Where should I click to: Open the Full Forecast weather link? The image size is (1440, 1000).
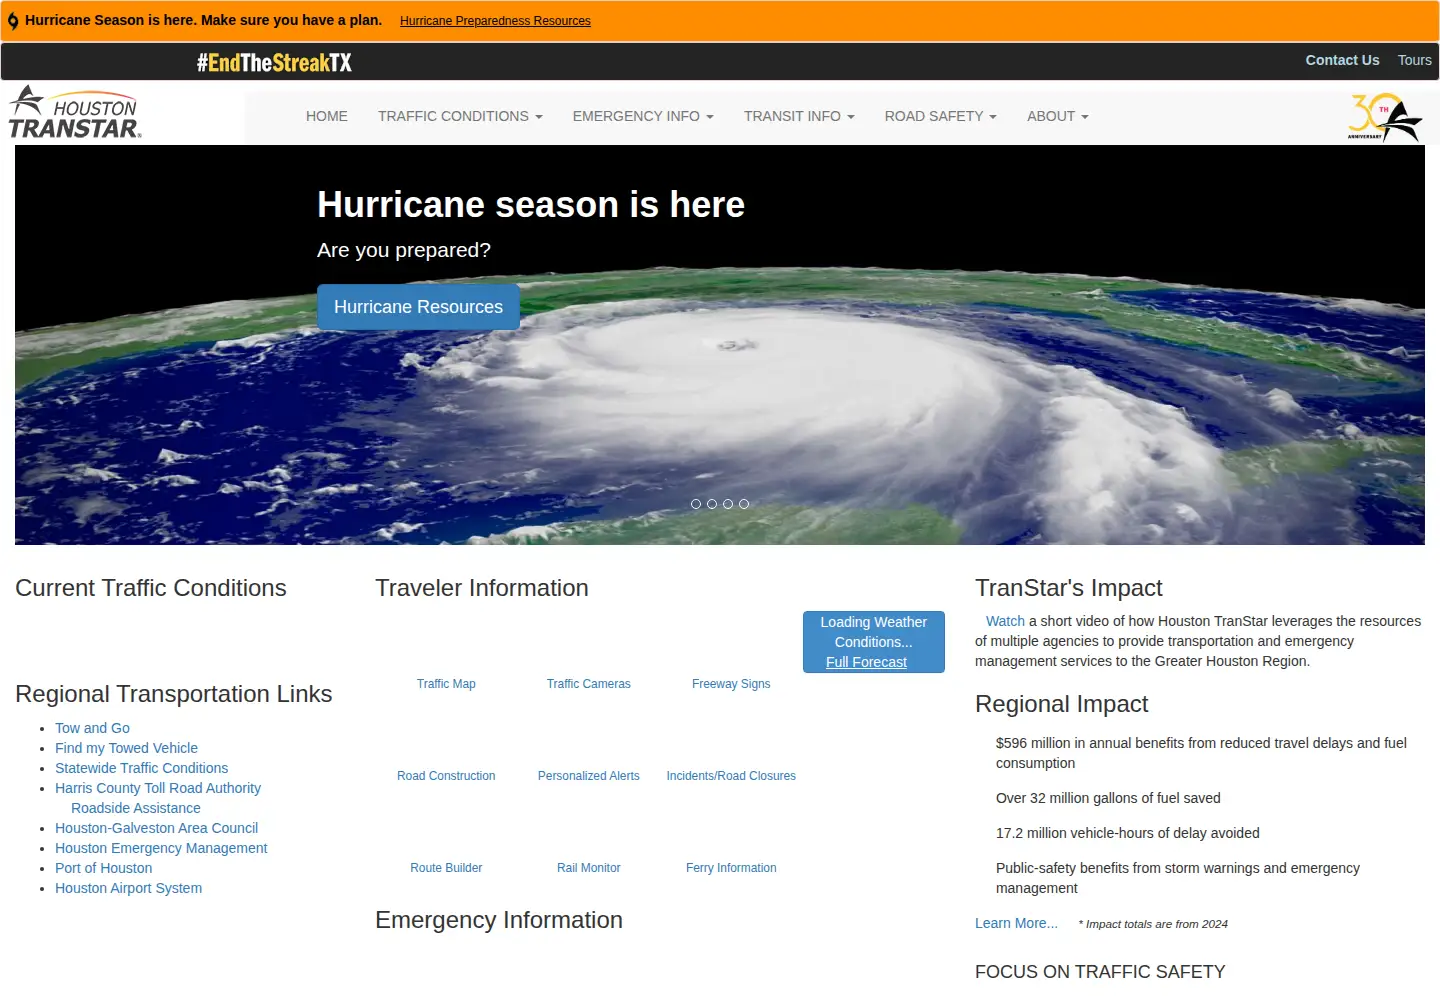[866, 662]
